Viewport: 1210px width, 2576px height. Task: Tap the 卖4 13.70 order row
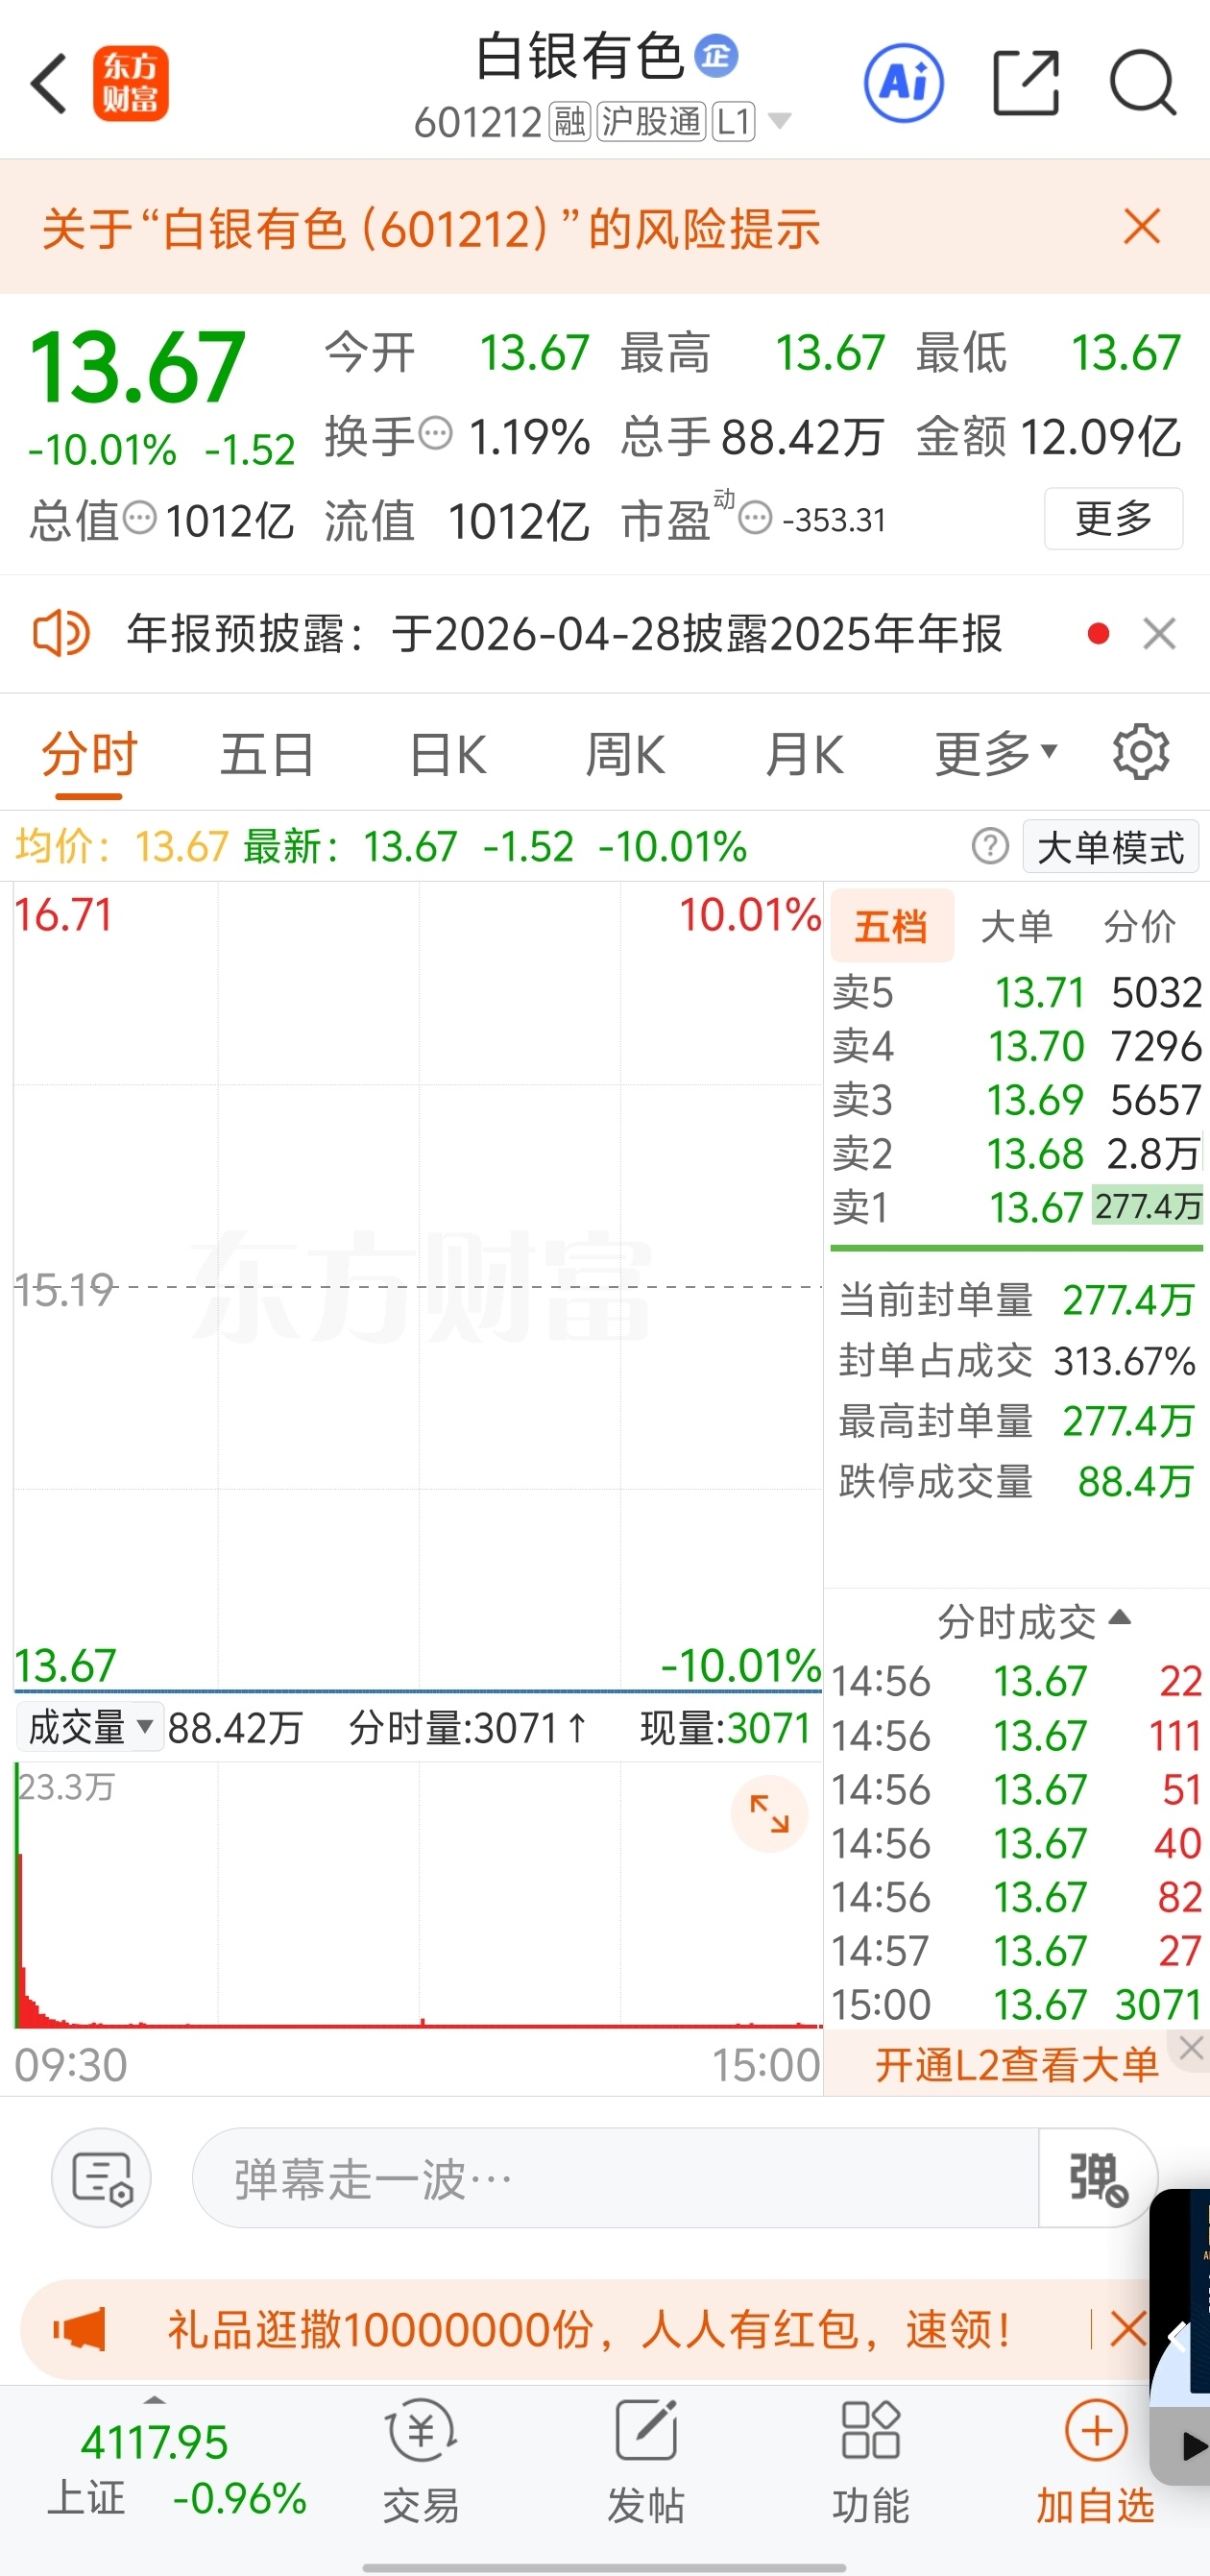pos(1016,1046)
